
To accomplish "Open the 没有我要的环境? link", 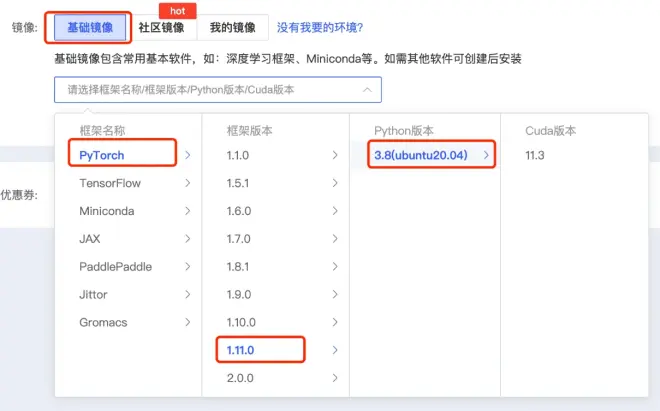I will [x=320, y=28].
